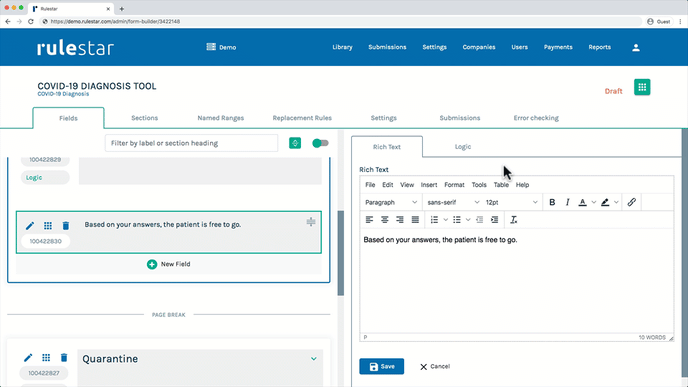The width and height of the screenshot is (688, 387).
Task: Open the editor Edit menu
Action: tap(387, 185)
